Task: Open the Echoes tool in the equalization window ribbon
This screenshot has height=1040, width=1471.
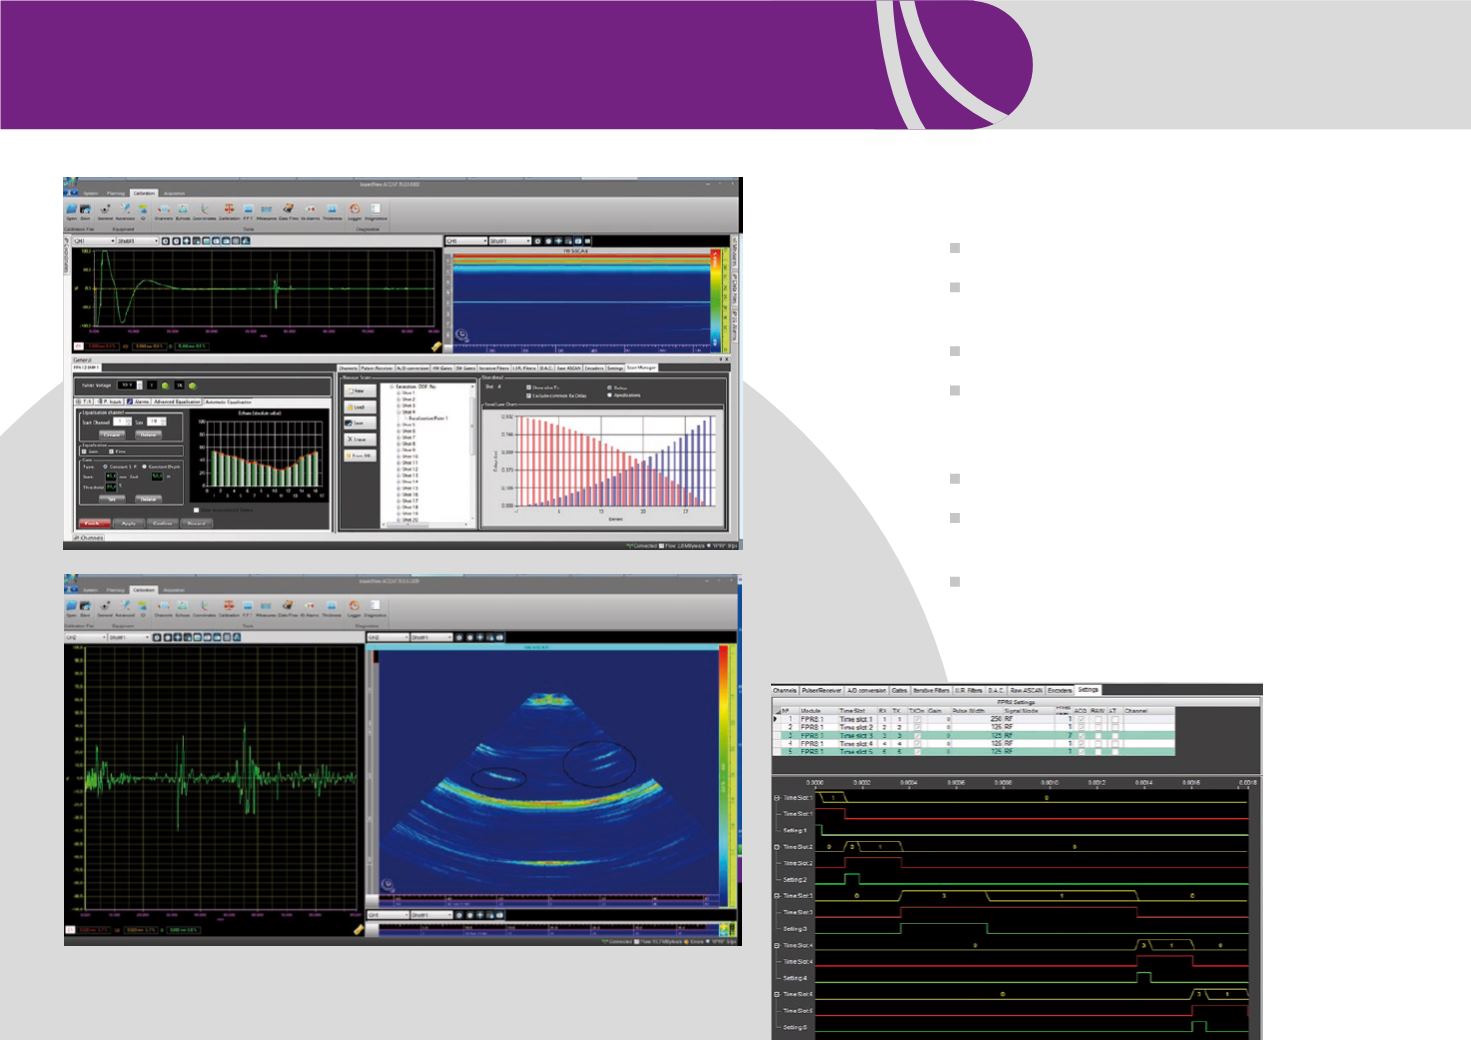Action: point(182,210)
